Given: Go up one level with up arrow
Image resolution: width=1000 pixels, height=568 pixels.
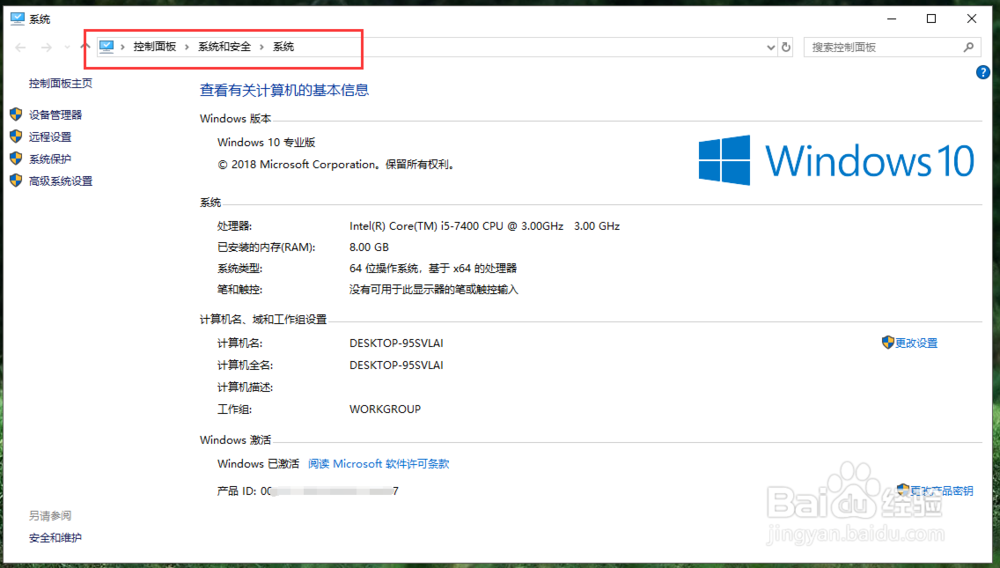Looking at the screenshot, I should point(85,47).
